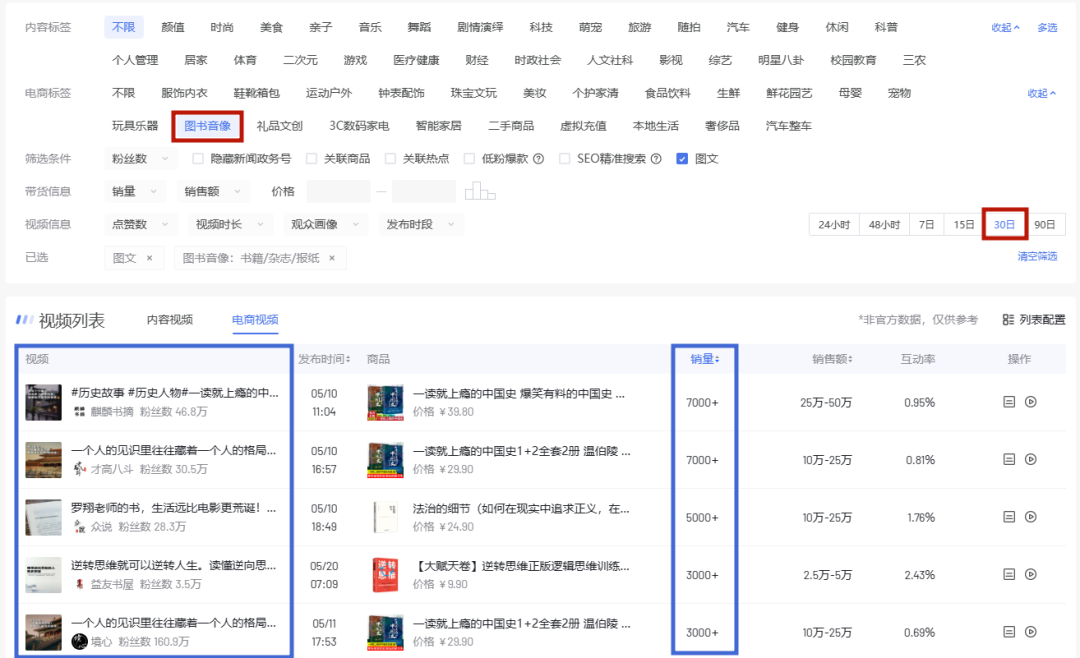Select 15日 time range
The width and height of the screenshot is (1080, 658).
(x=964, y=225)
